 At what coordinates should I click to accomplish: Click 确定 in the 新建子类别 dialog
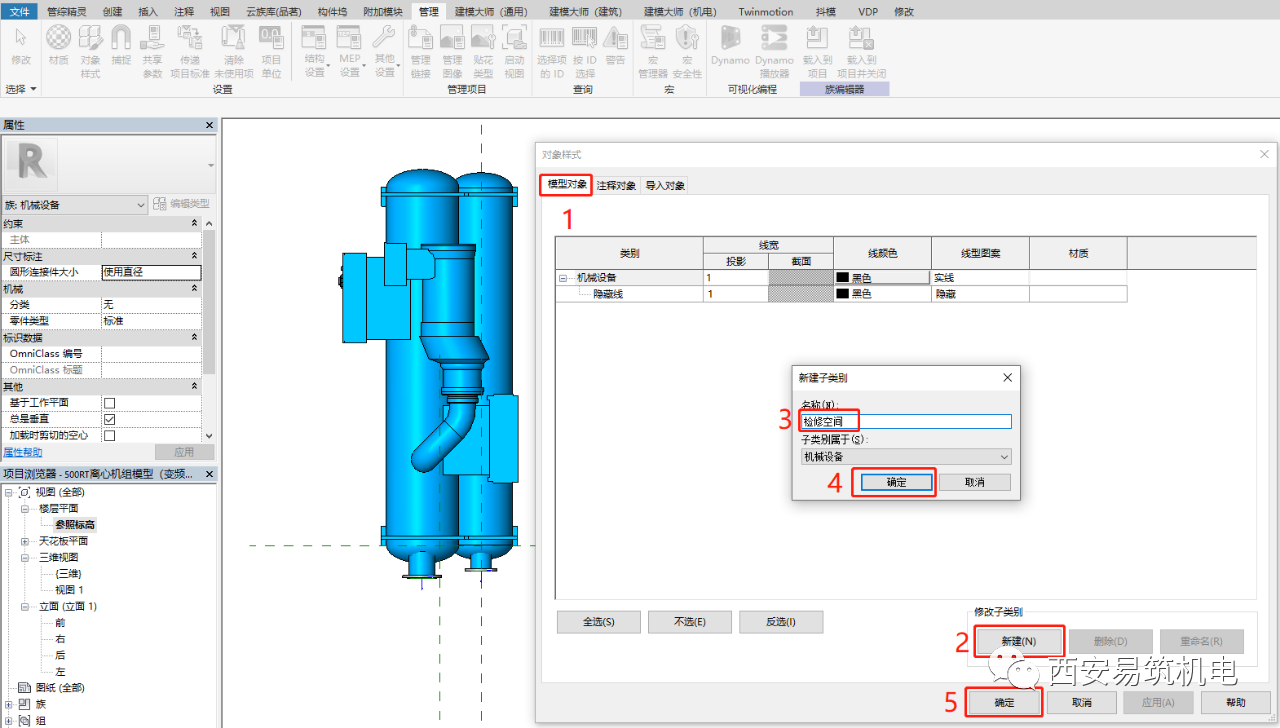click(895, 482)
